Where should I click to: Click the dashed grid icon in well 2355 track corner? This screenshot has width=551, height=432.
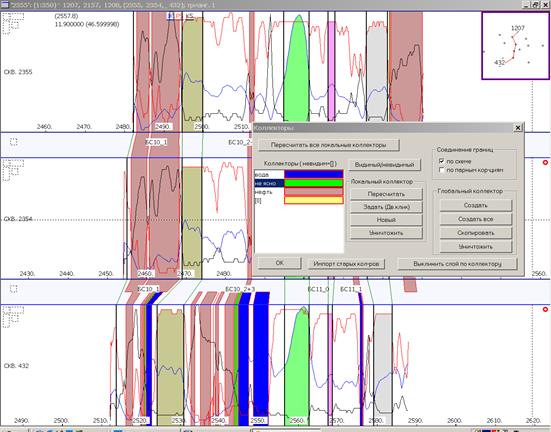coord(13,24)
